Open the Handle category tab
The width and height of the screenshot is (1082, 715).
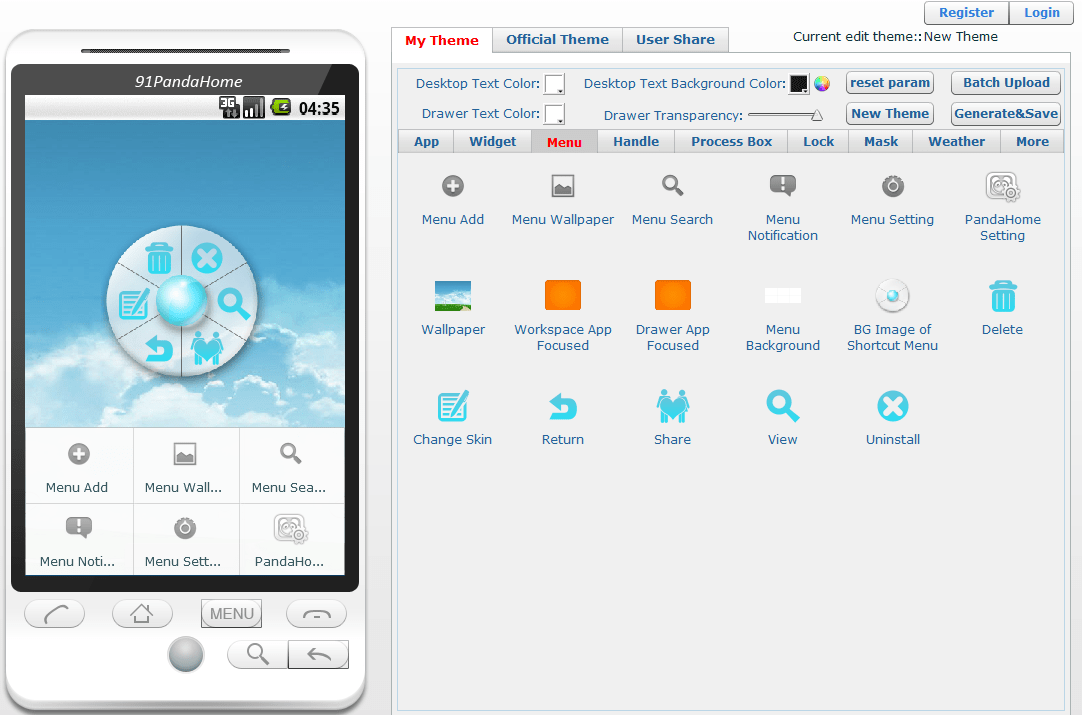(x=636, y=141)
